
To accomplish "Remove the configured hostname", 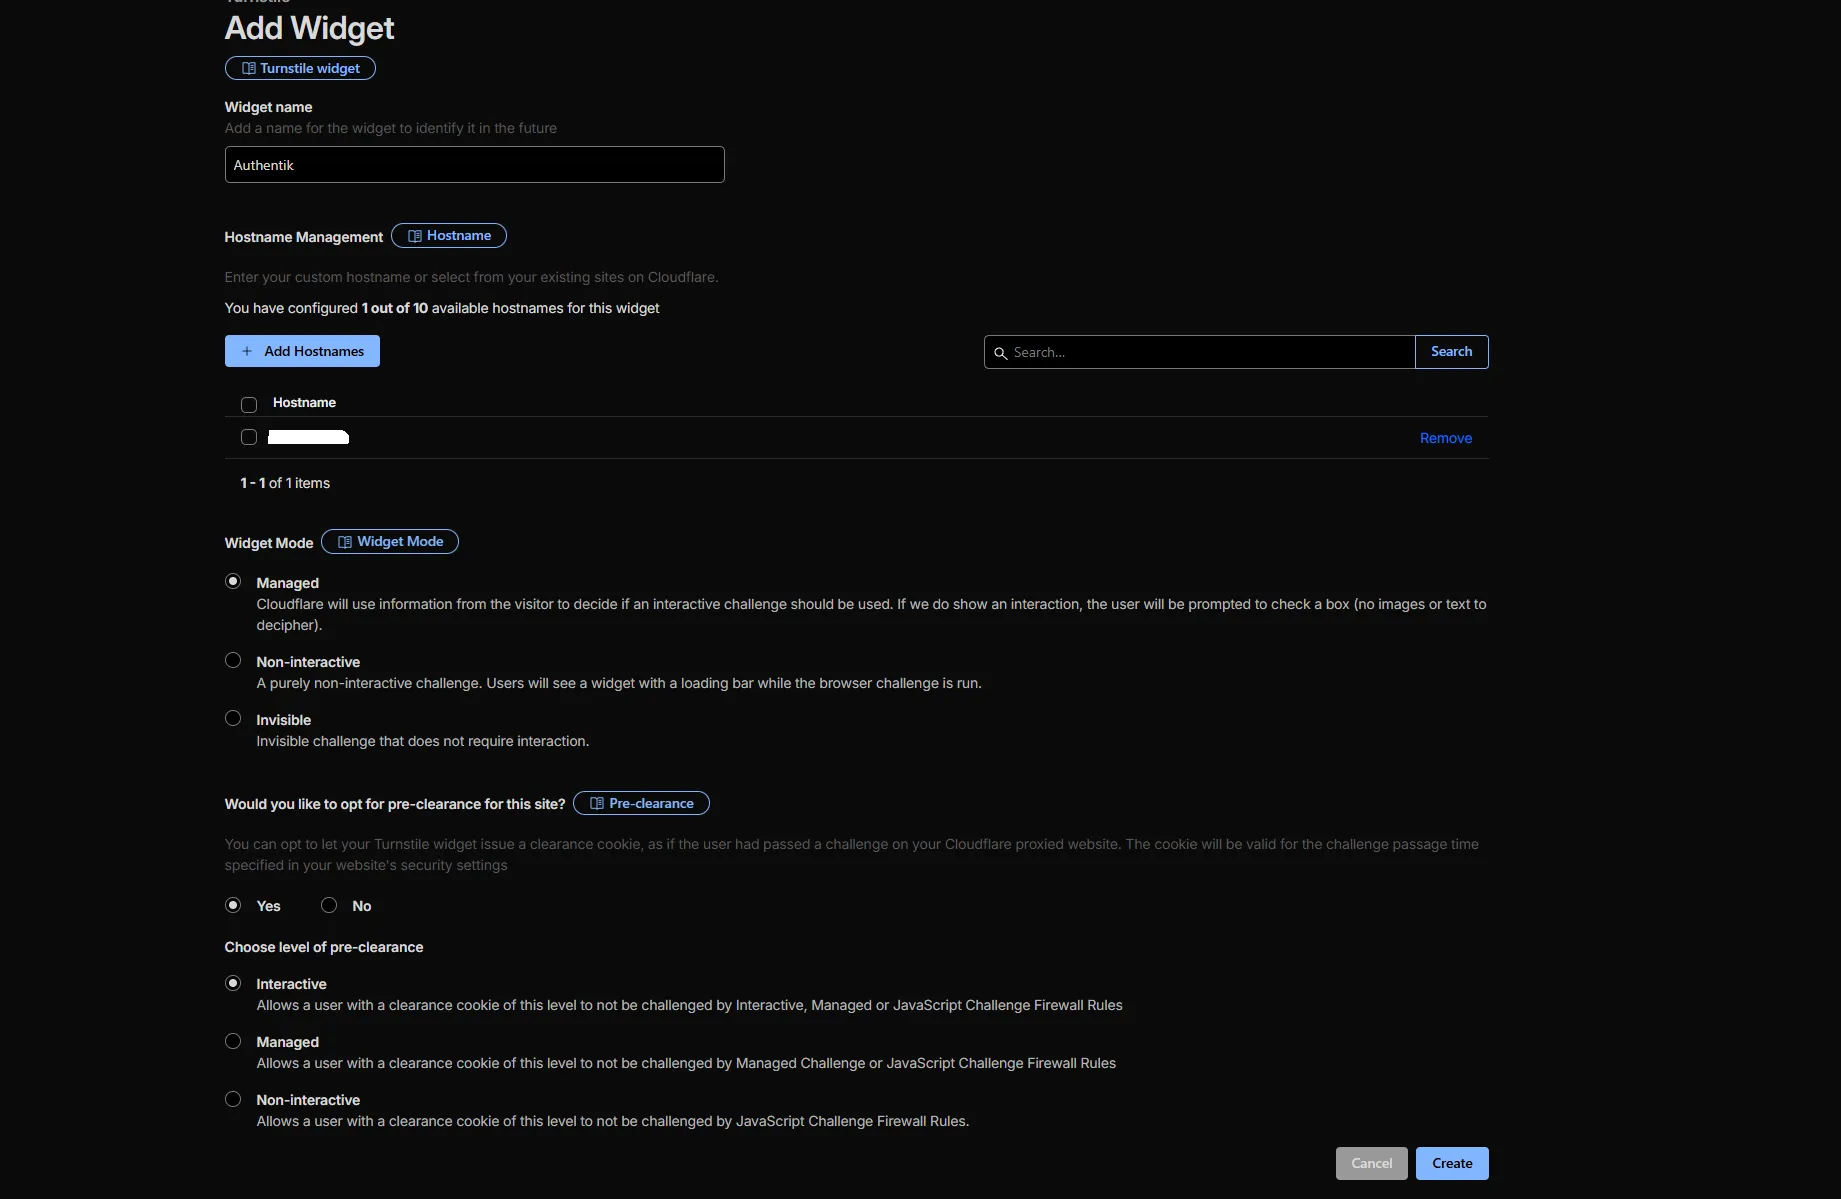I will coord(1445,438).
